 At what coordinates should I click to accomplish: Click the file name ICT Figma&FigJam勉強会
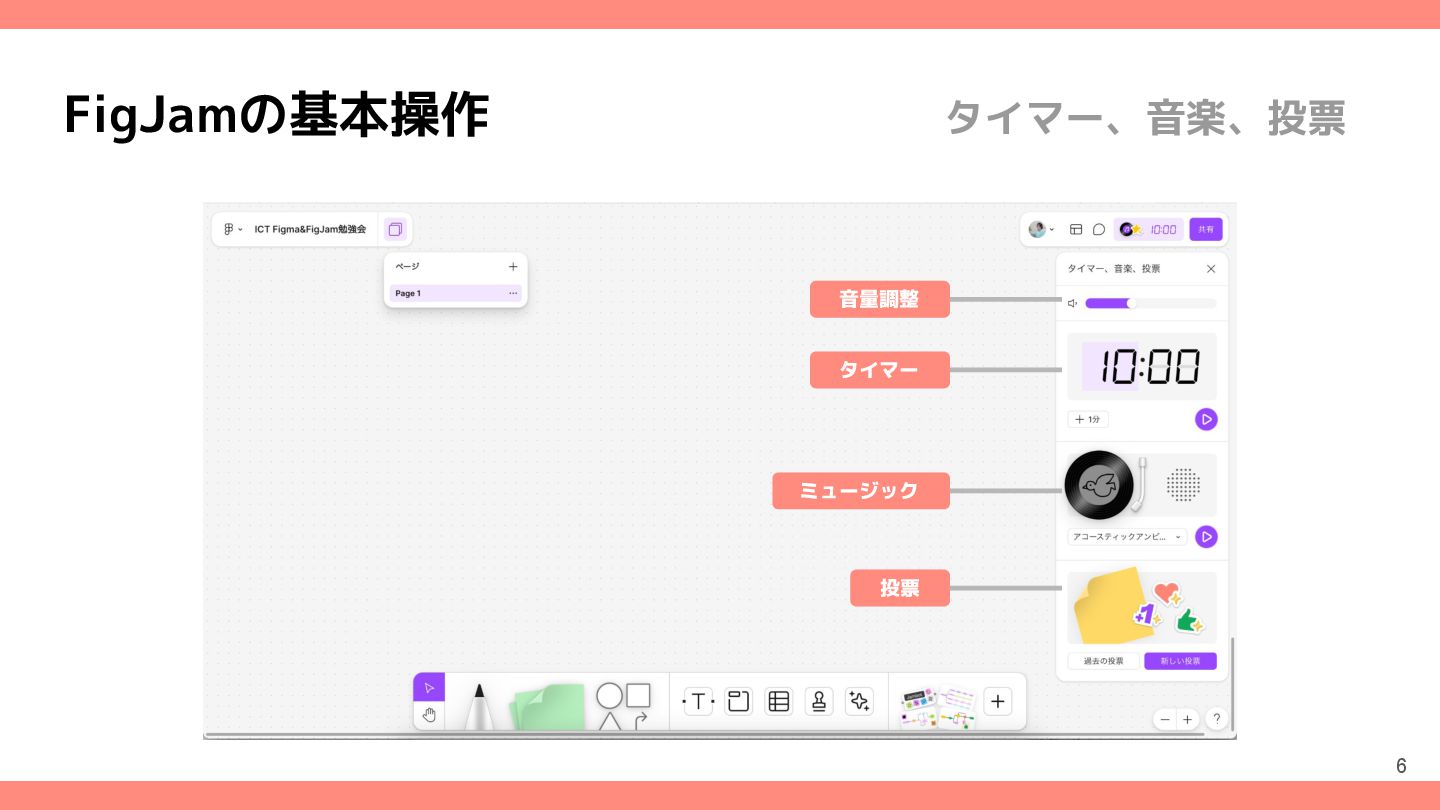310,229
